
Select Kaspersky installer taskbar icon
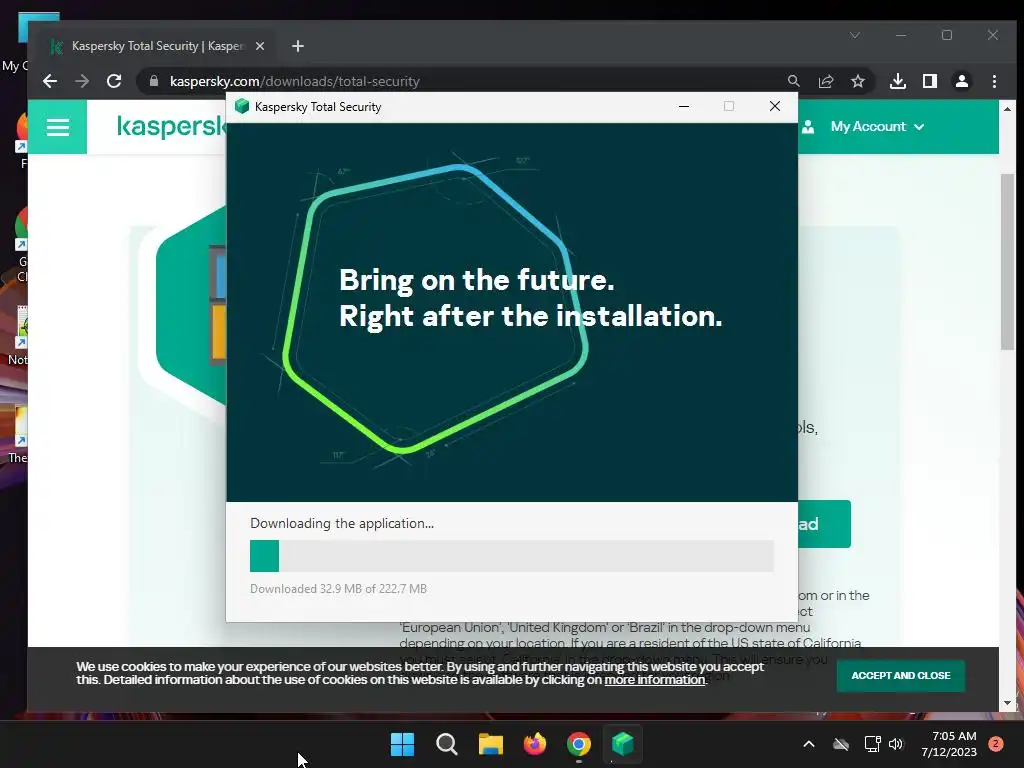click(623, 744)
